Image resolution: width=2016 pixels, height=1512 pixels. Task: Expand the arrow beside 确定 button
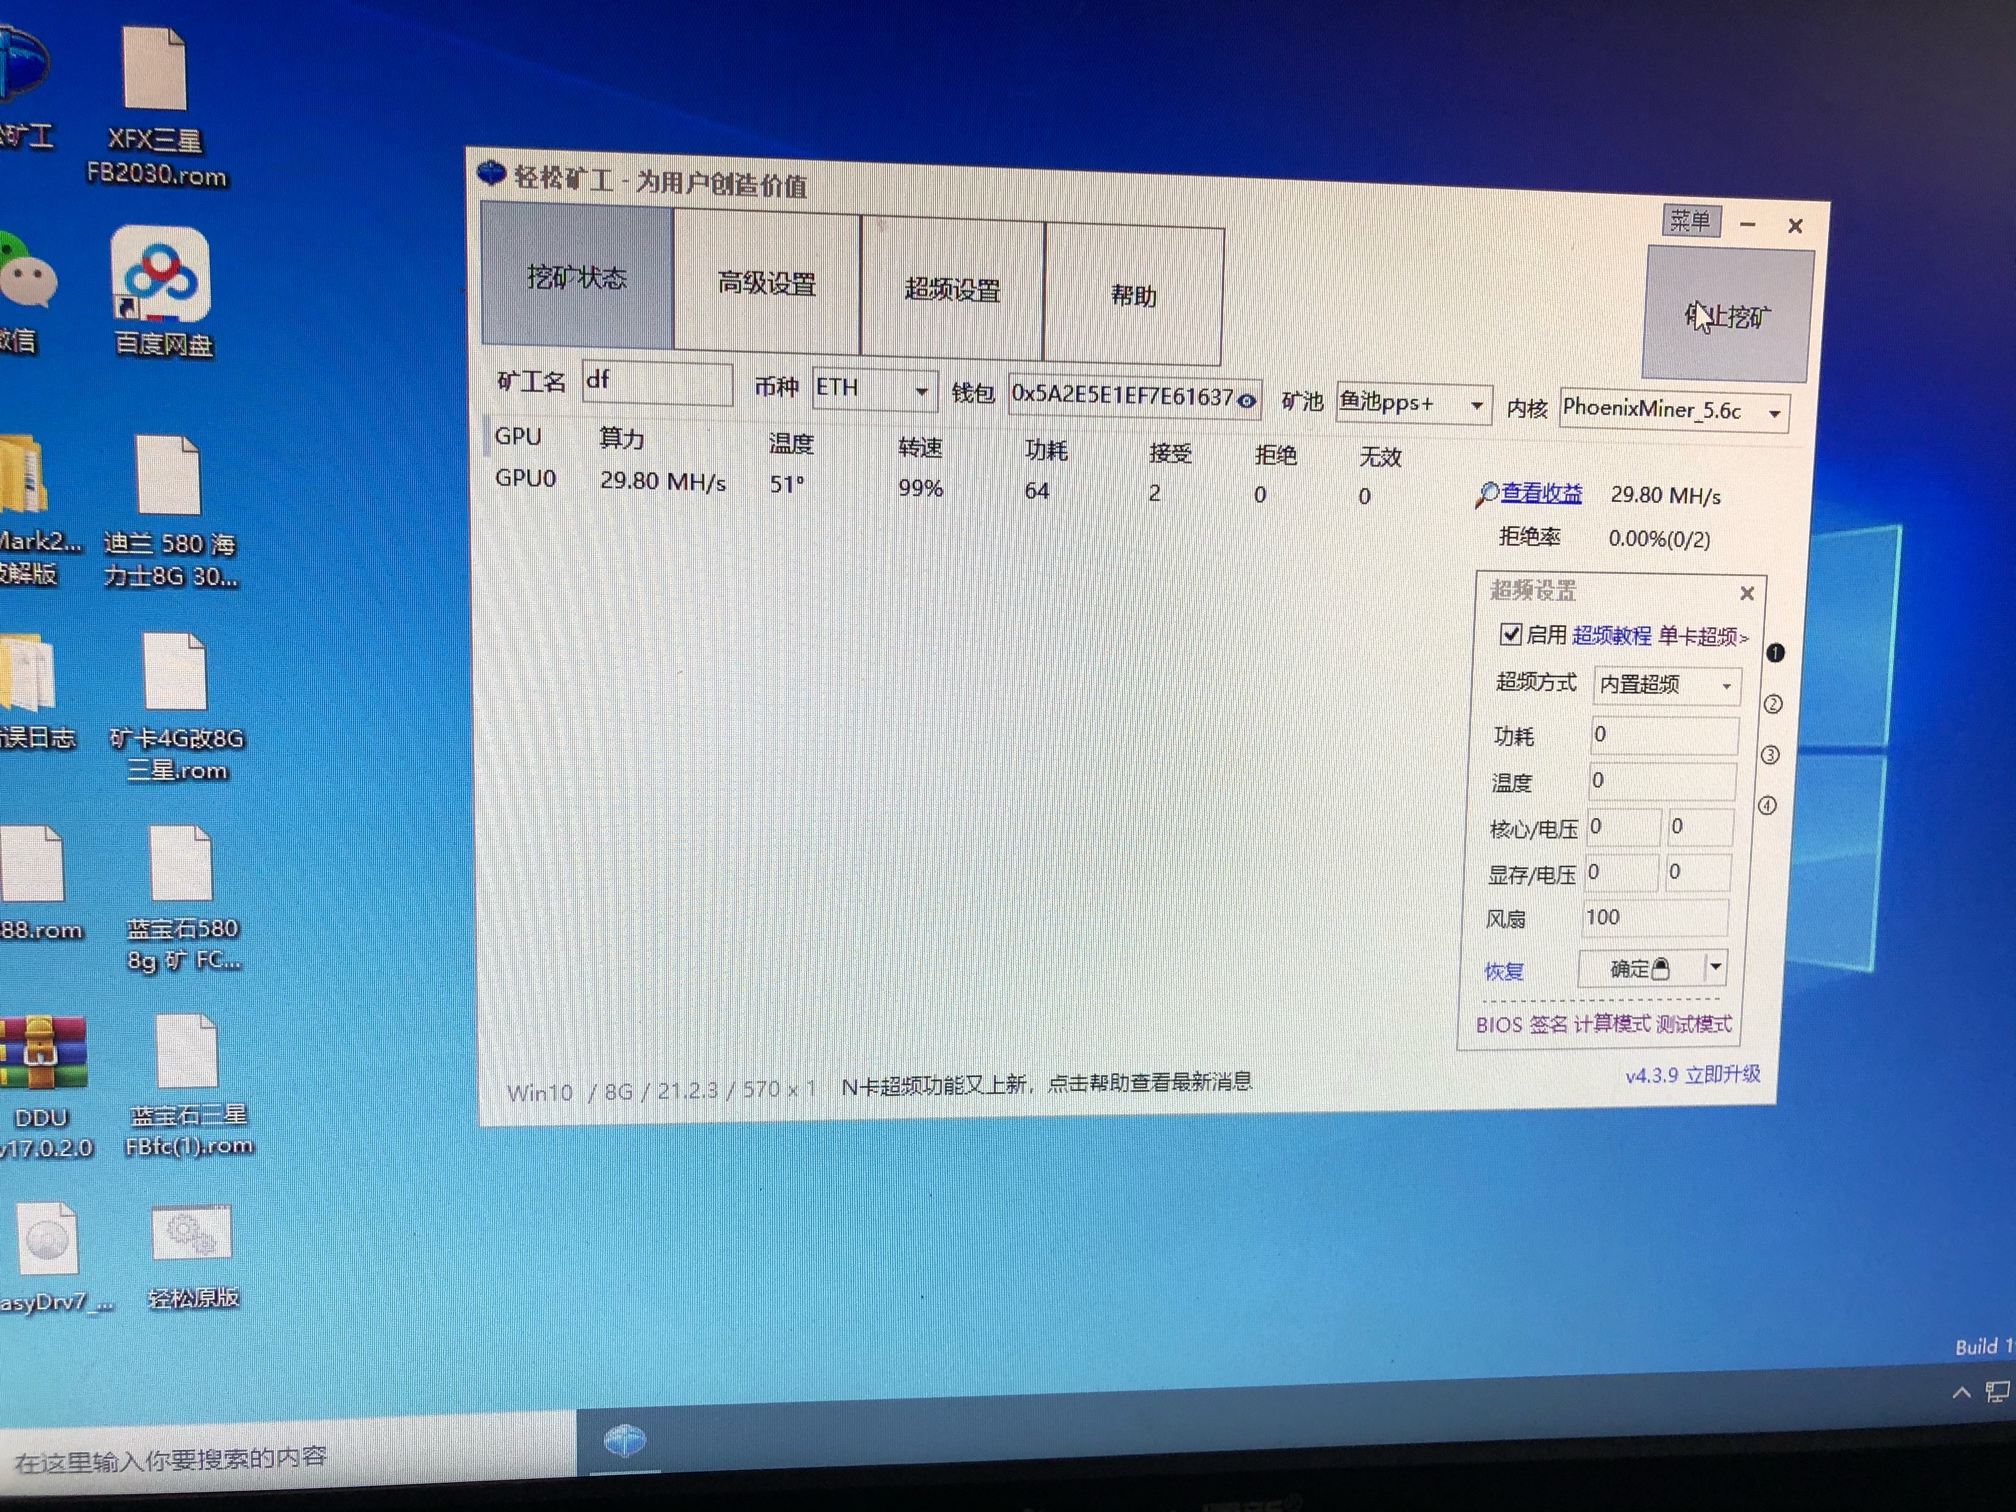coord(1715,967)
